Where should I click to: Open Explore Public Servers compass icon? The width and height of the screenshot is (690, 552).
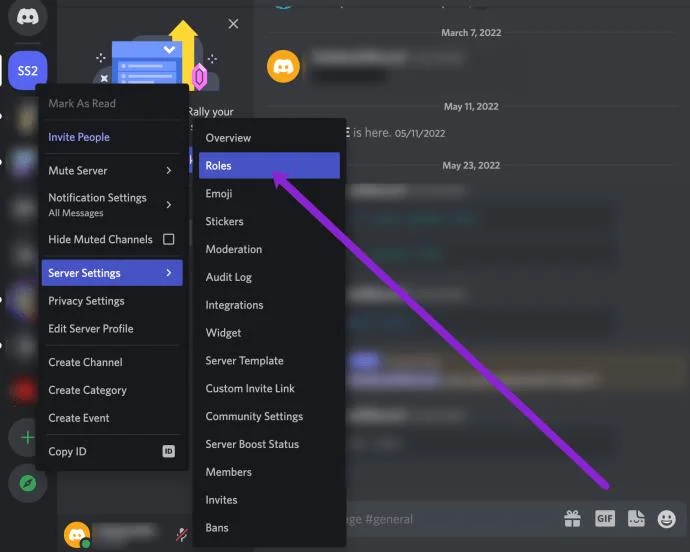(27, 483)
